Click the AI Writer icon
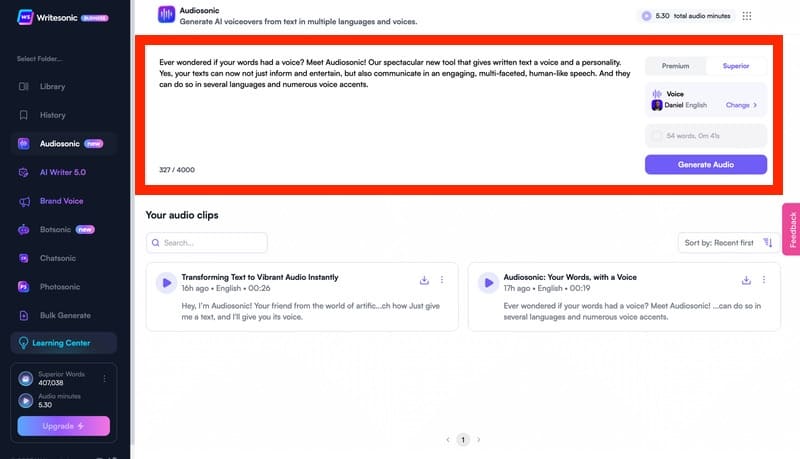Viewport: 800px width, 459px height. [23, 172]
